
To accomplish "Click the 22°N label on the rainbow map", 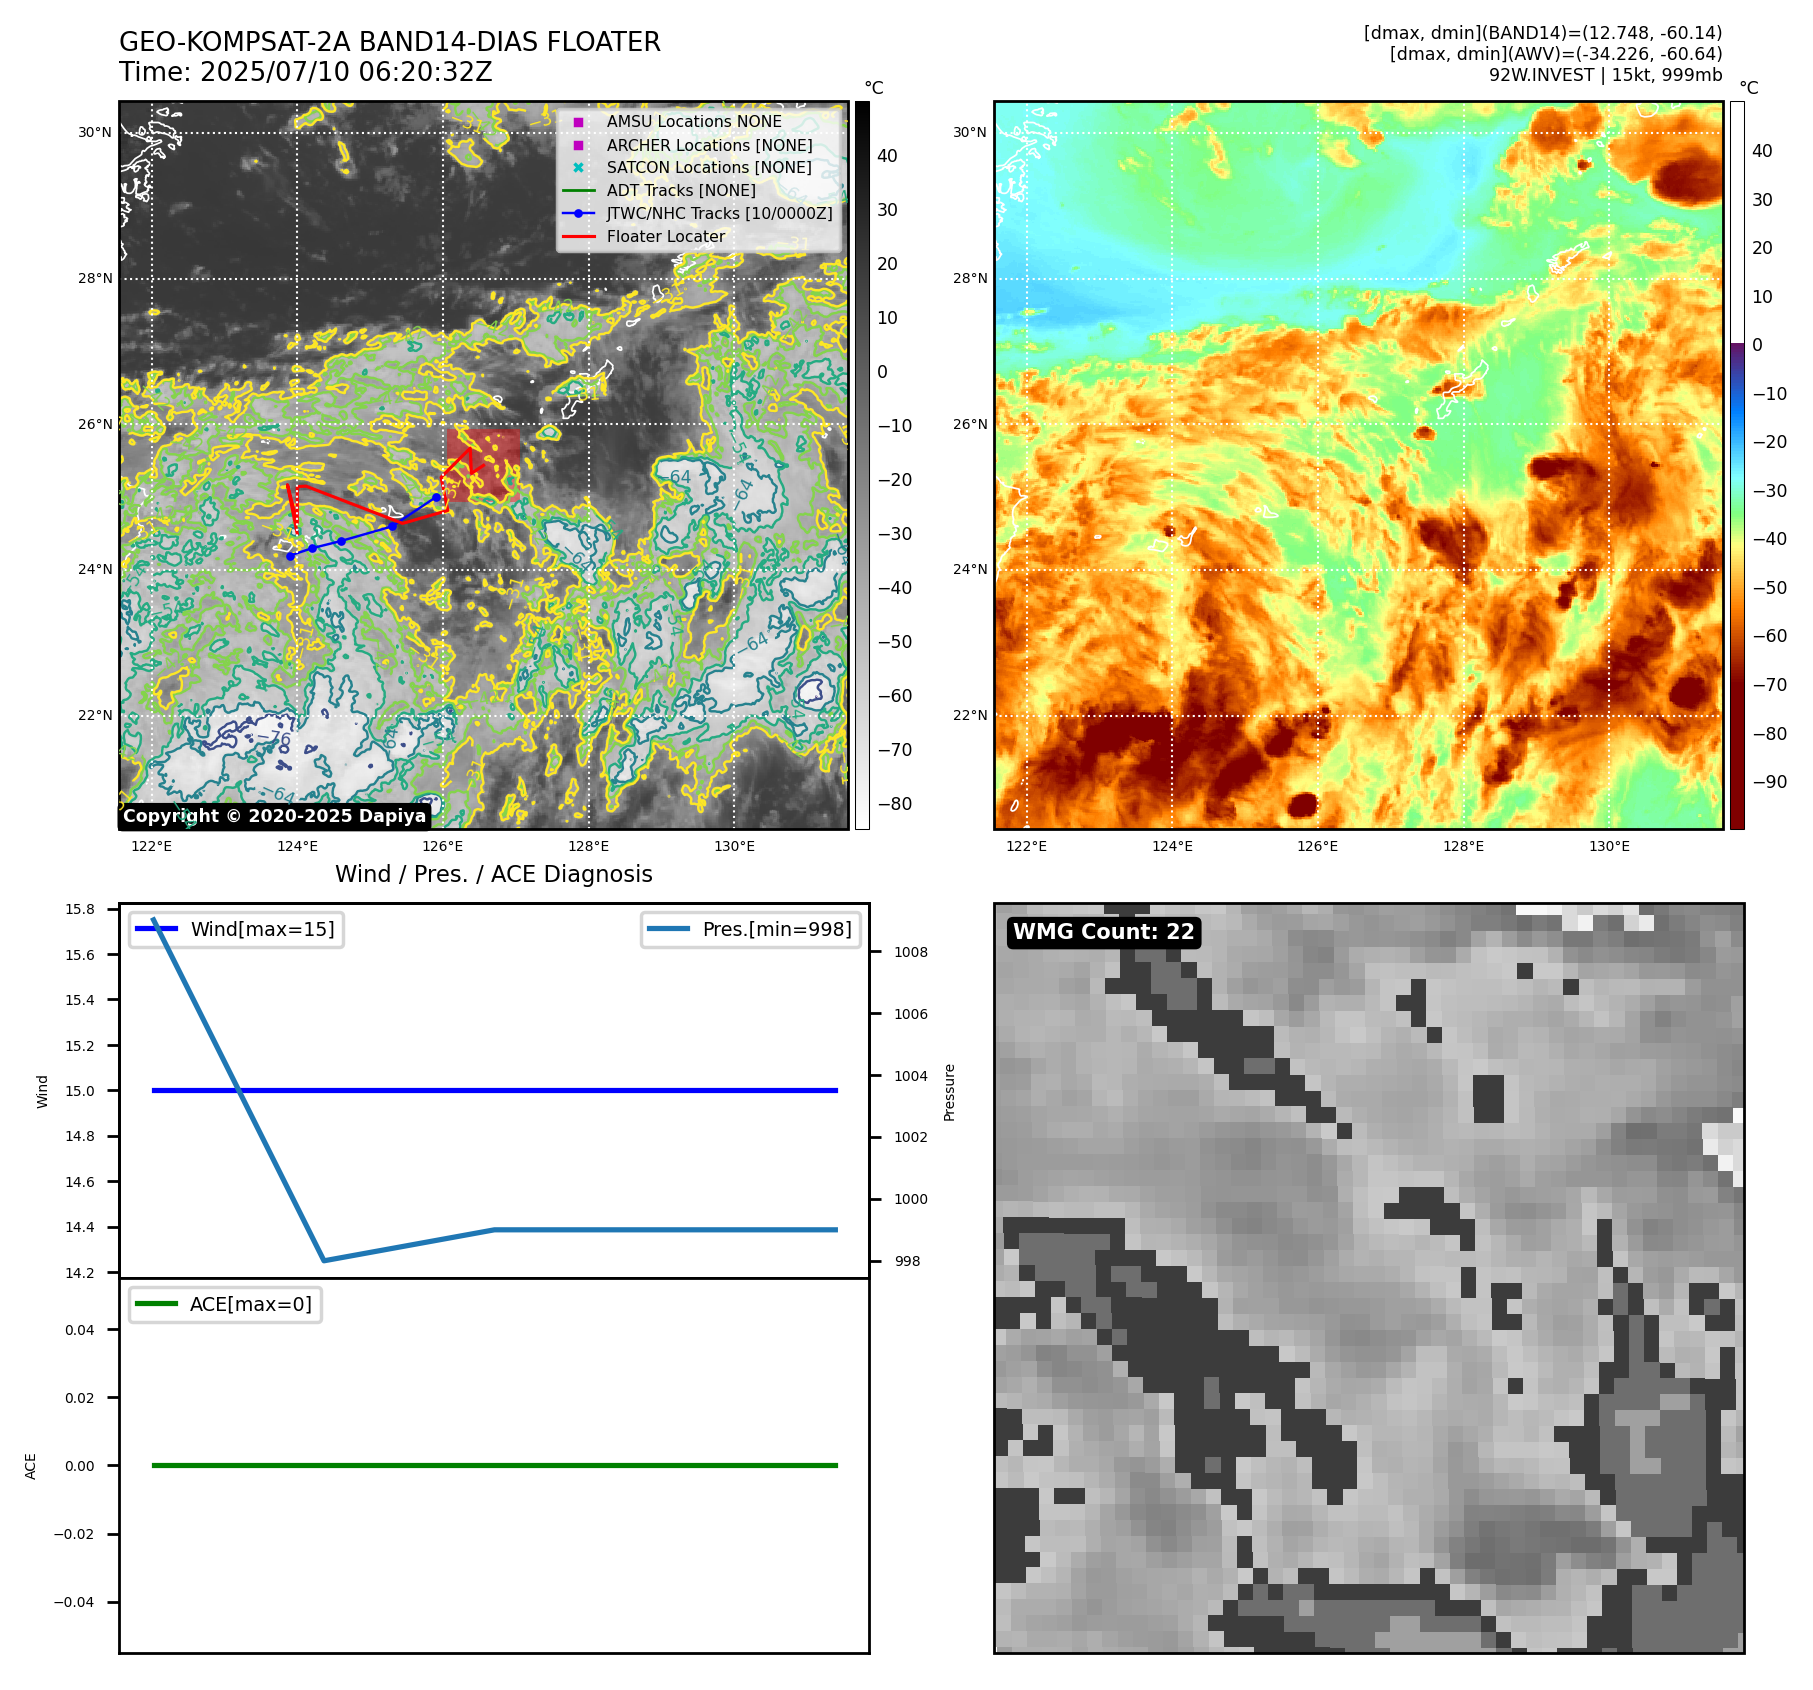I will (x=970, y=715).
